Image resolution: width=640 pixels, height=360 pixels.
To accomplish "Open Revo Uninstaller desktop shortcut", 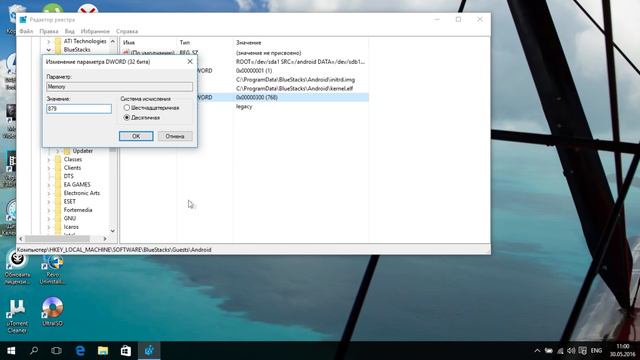I will (53, 270).
